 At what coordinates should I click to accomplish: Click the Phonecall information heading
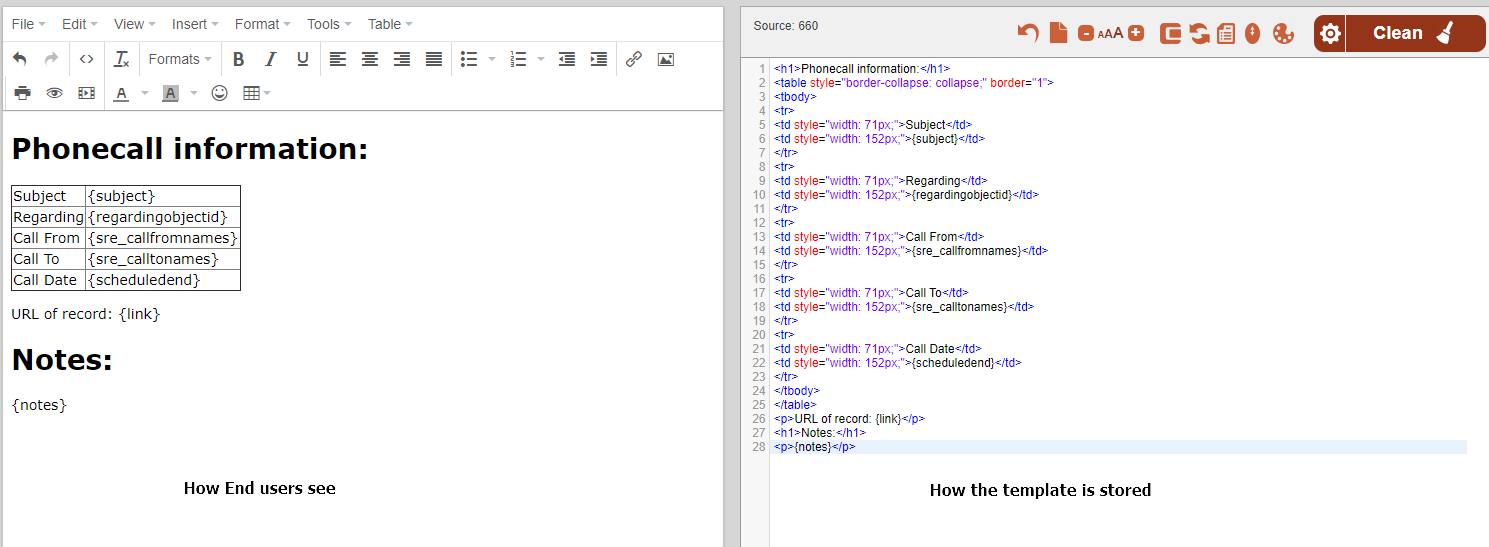click(x=190, y=149)
